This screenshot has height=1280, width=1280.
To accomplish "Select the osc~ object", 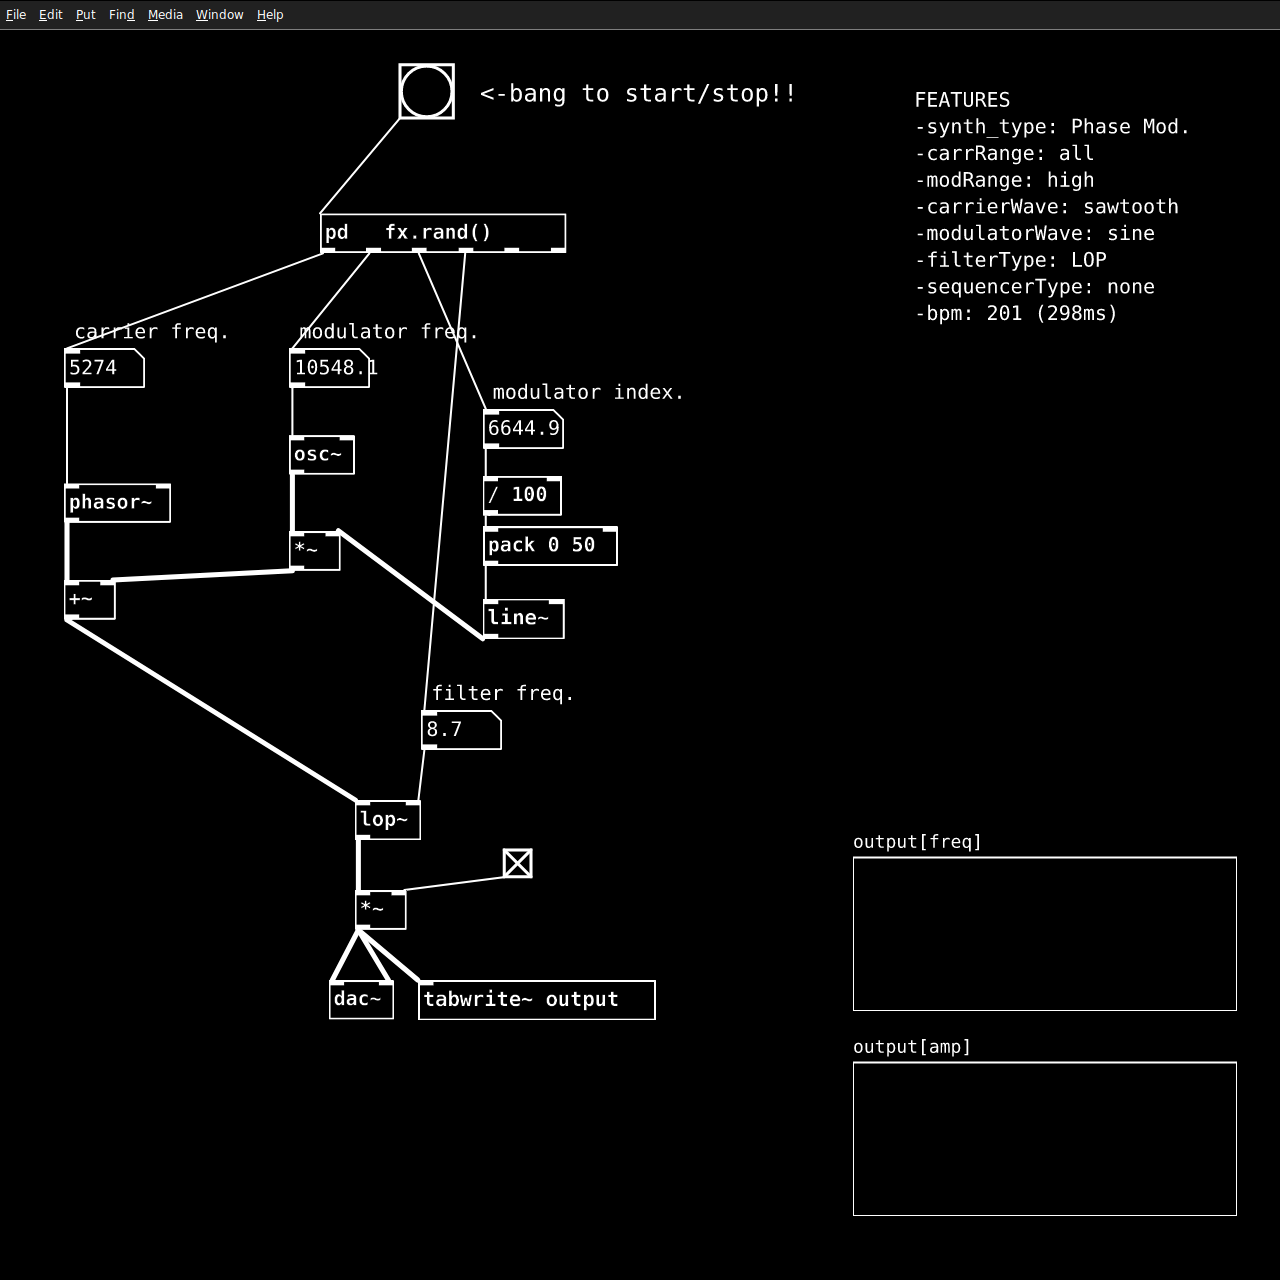I will pos(322,455).
